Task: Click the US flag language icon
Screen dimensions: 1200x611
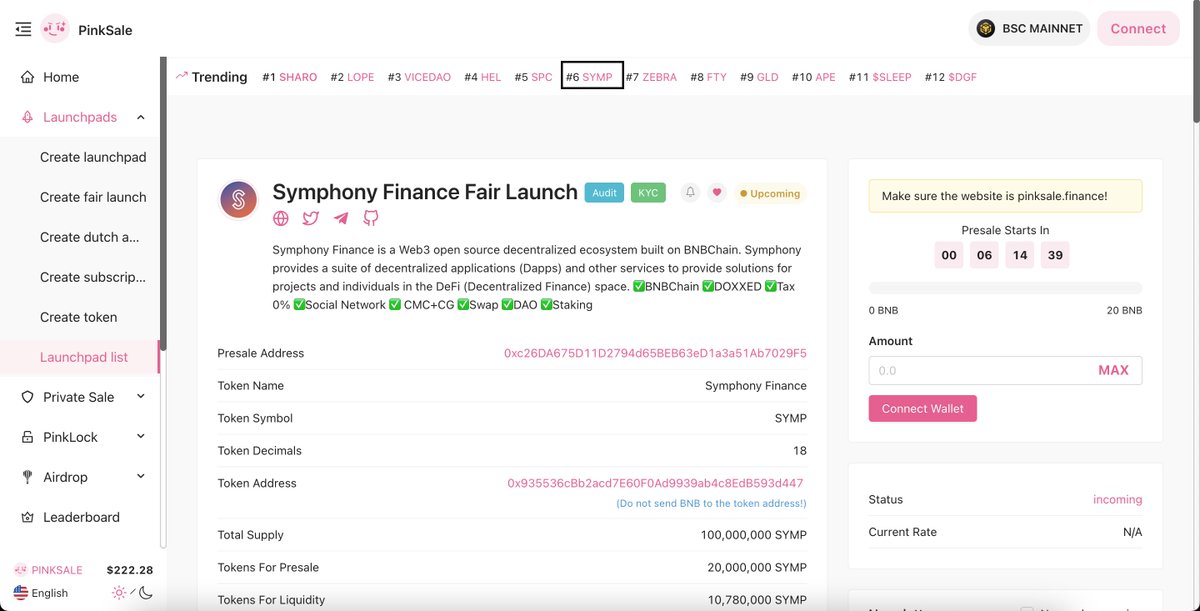Action: pos(21,592)
